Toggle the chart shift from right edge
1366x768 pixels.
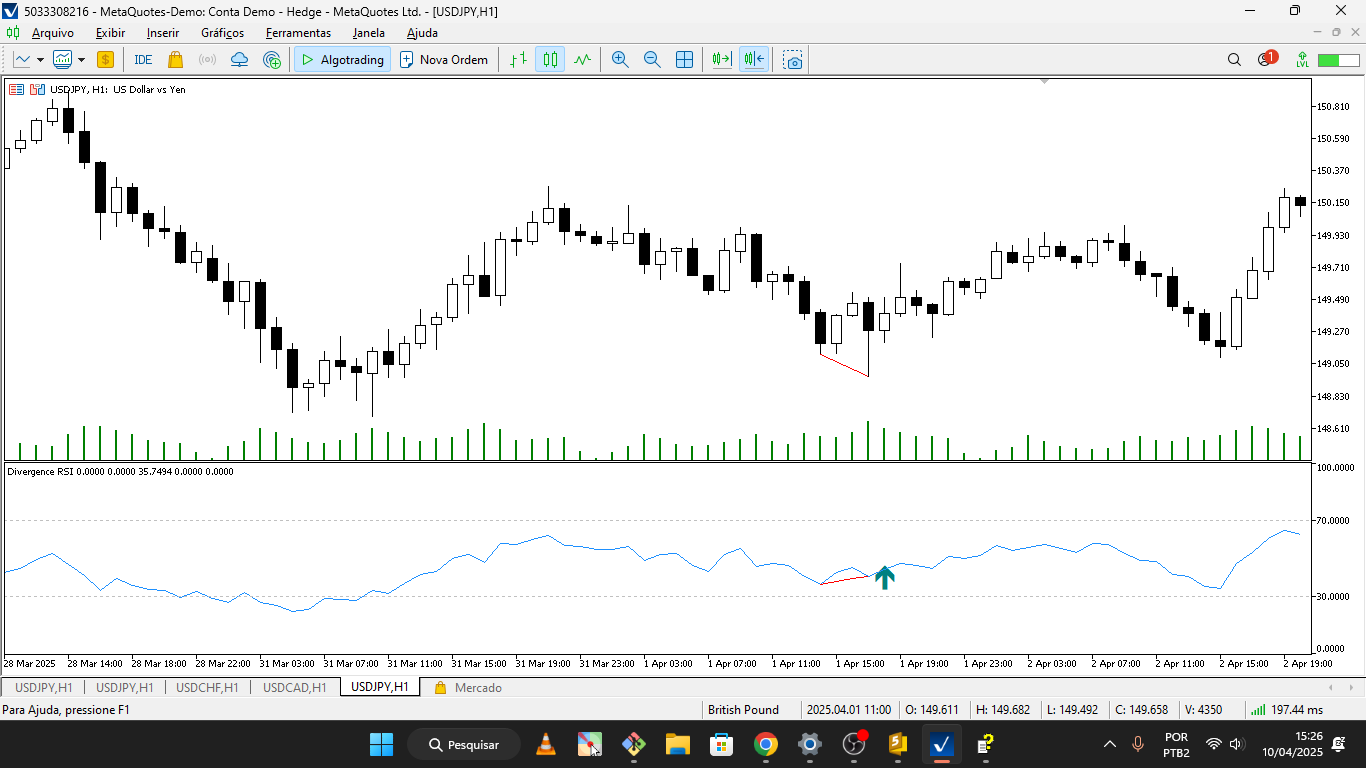(754, 59)
